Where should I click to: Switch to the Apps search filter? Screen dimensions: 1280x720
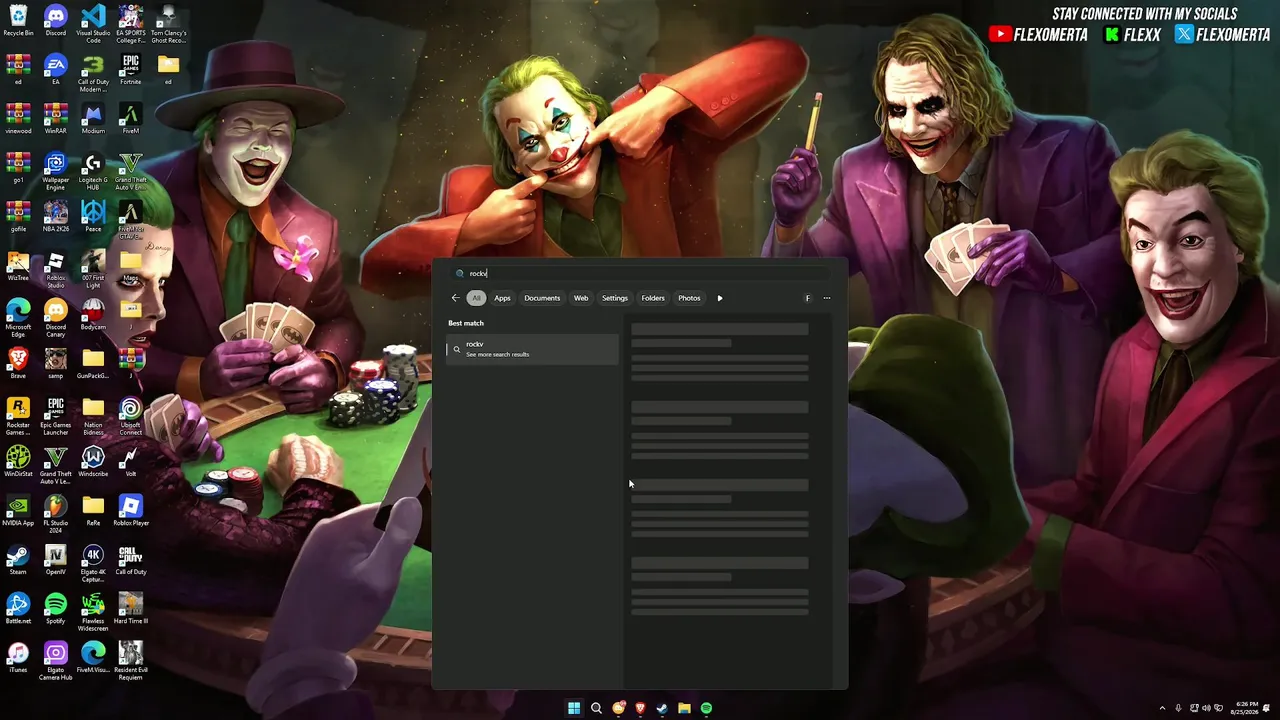pyautogui.click(x=502, y=298)
